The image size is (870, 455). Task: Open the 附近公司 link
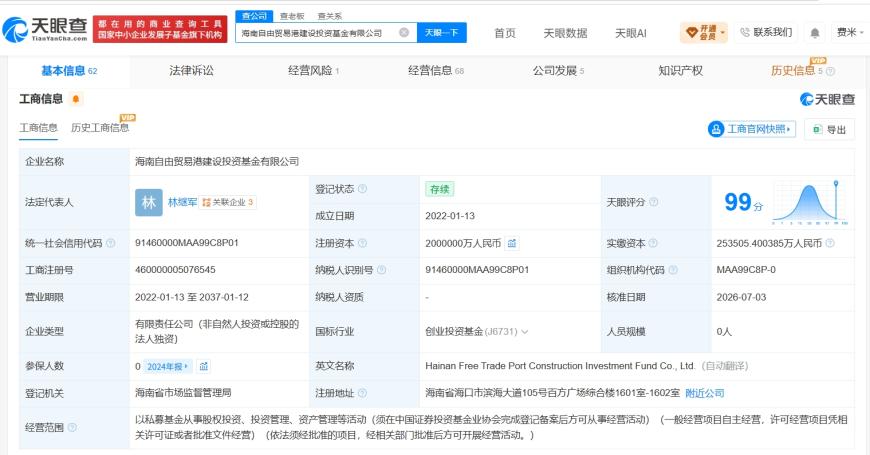pyautogui.click(x=705, y=393)
